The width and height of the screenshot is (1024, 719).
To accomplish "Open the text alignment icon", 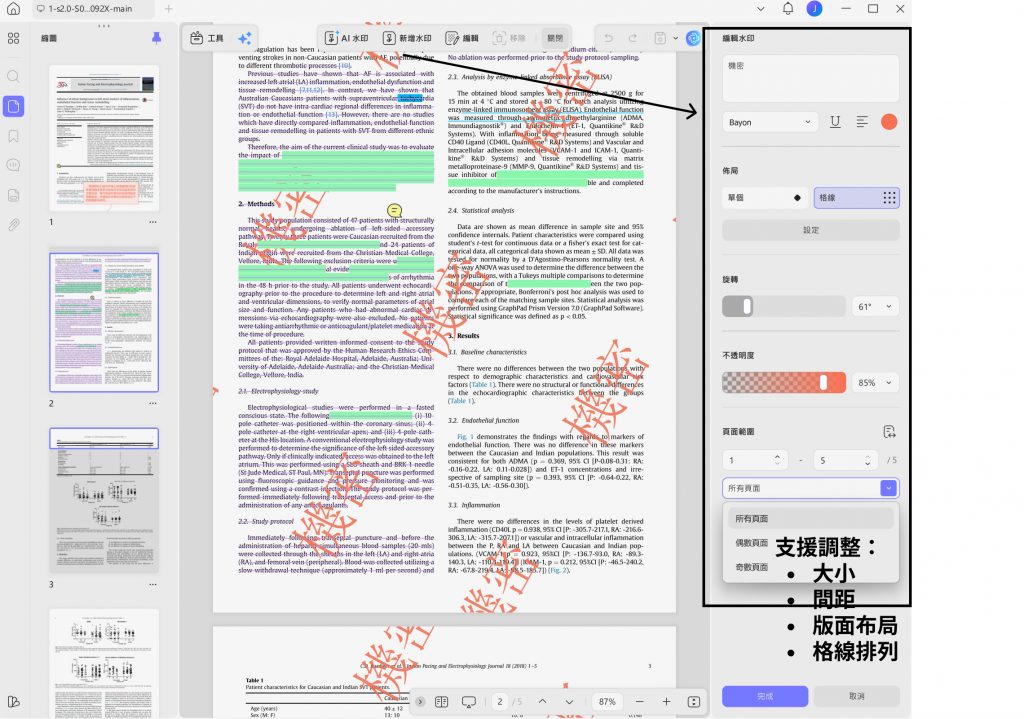I will click(862, 122).
